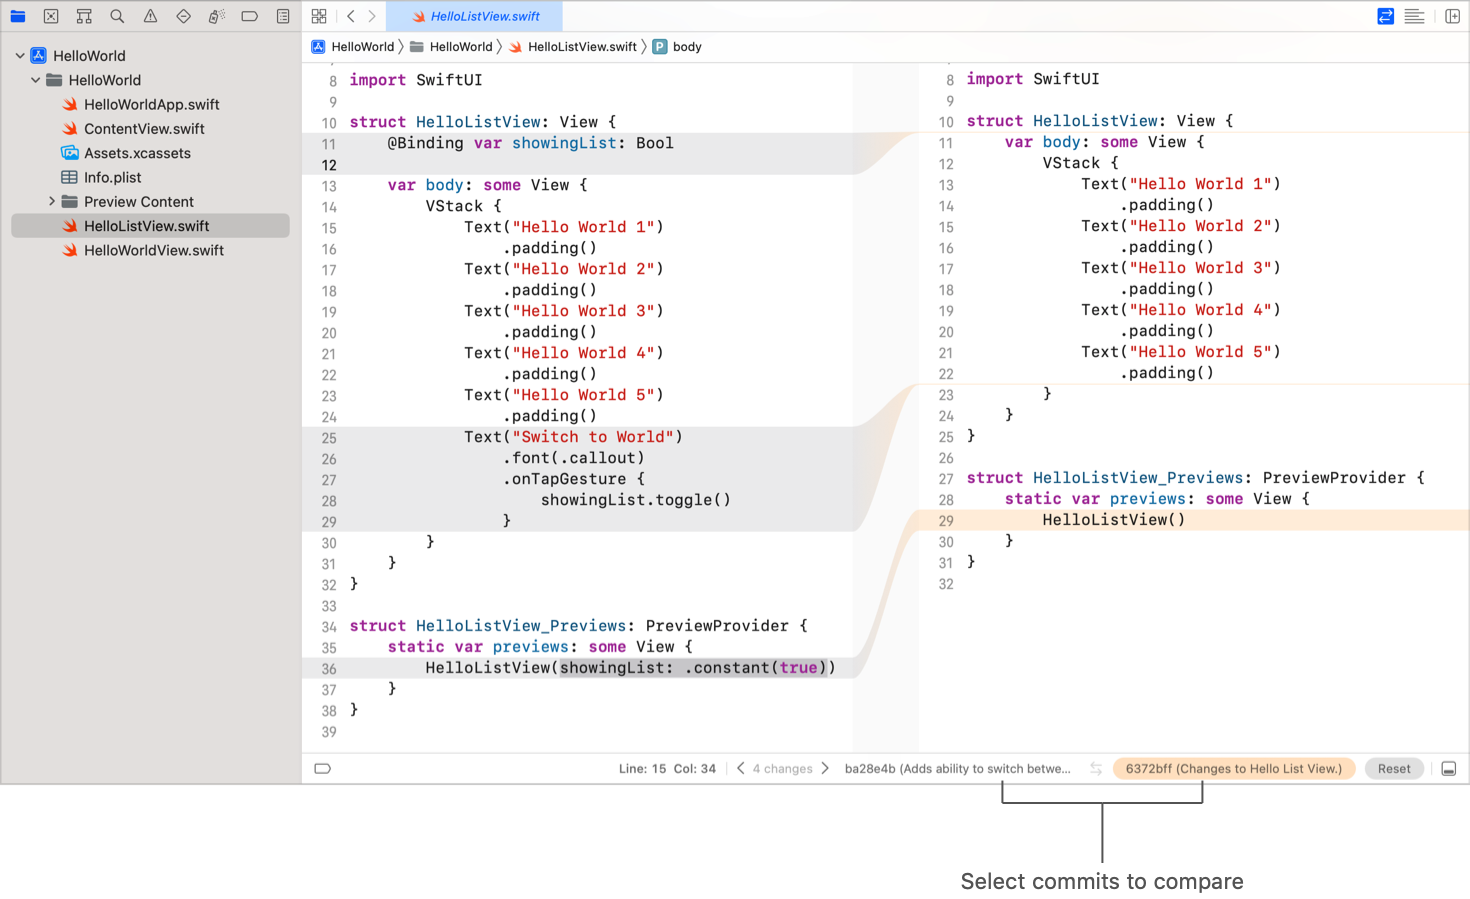Open the Test navigator diamond icon
This screenshot has height=899, width=1470.
183,16
